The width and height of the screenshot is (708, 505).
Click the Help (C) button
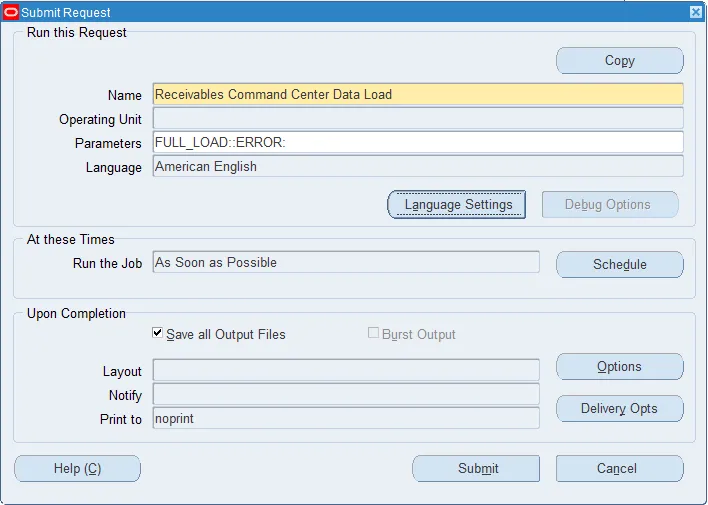click(x=77, y=468)
